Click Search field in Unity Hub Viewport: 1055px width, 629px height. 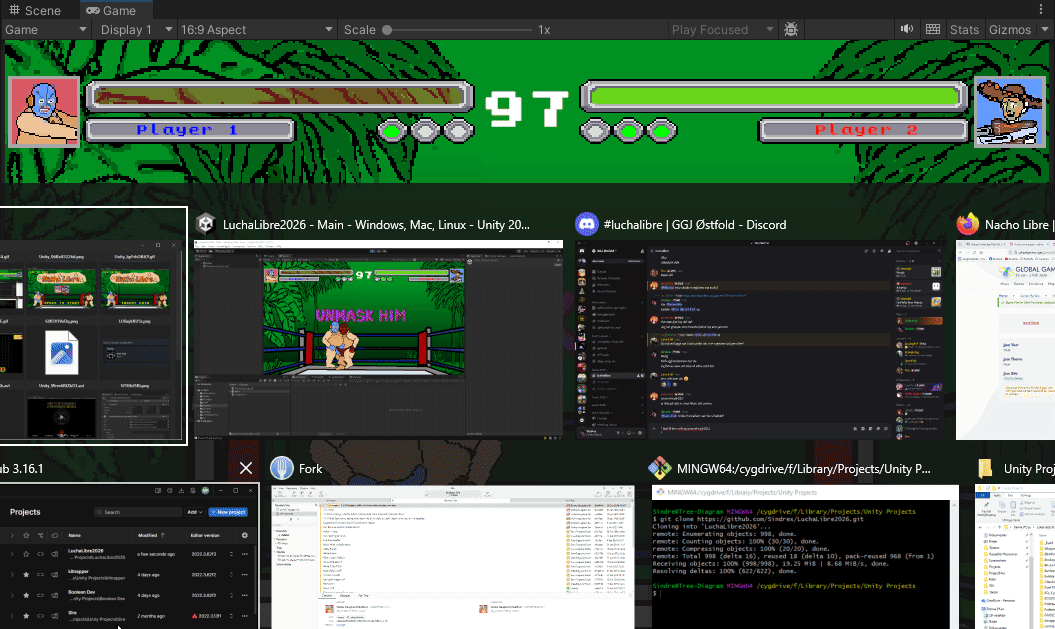(x=138, y=512)
